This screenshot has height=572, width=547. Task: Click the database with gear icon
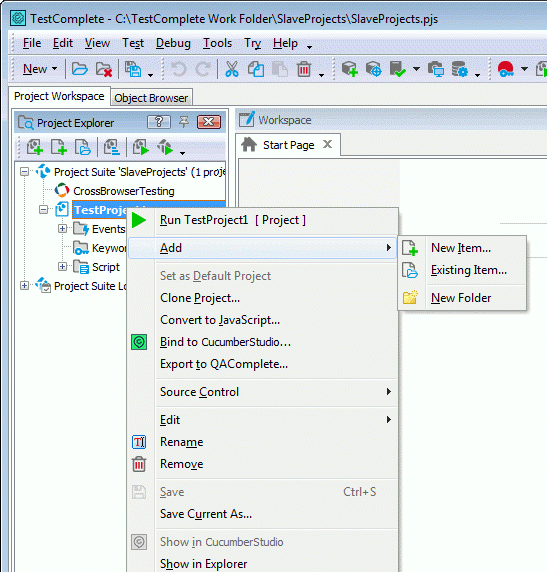click(x=459, y=69)
